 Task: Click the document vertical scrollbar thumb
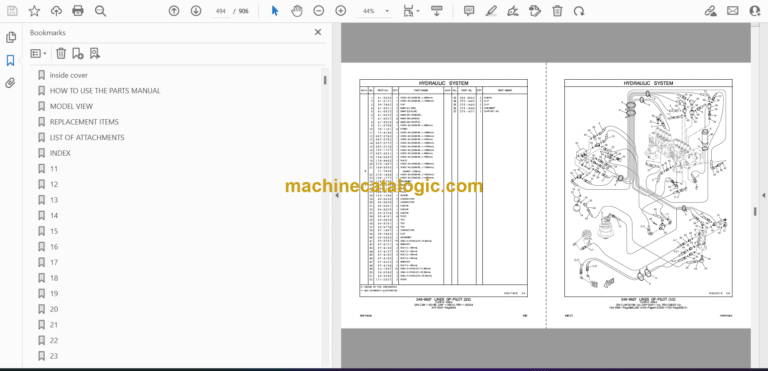755,212
